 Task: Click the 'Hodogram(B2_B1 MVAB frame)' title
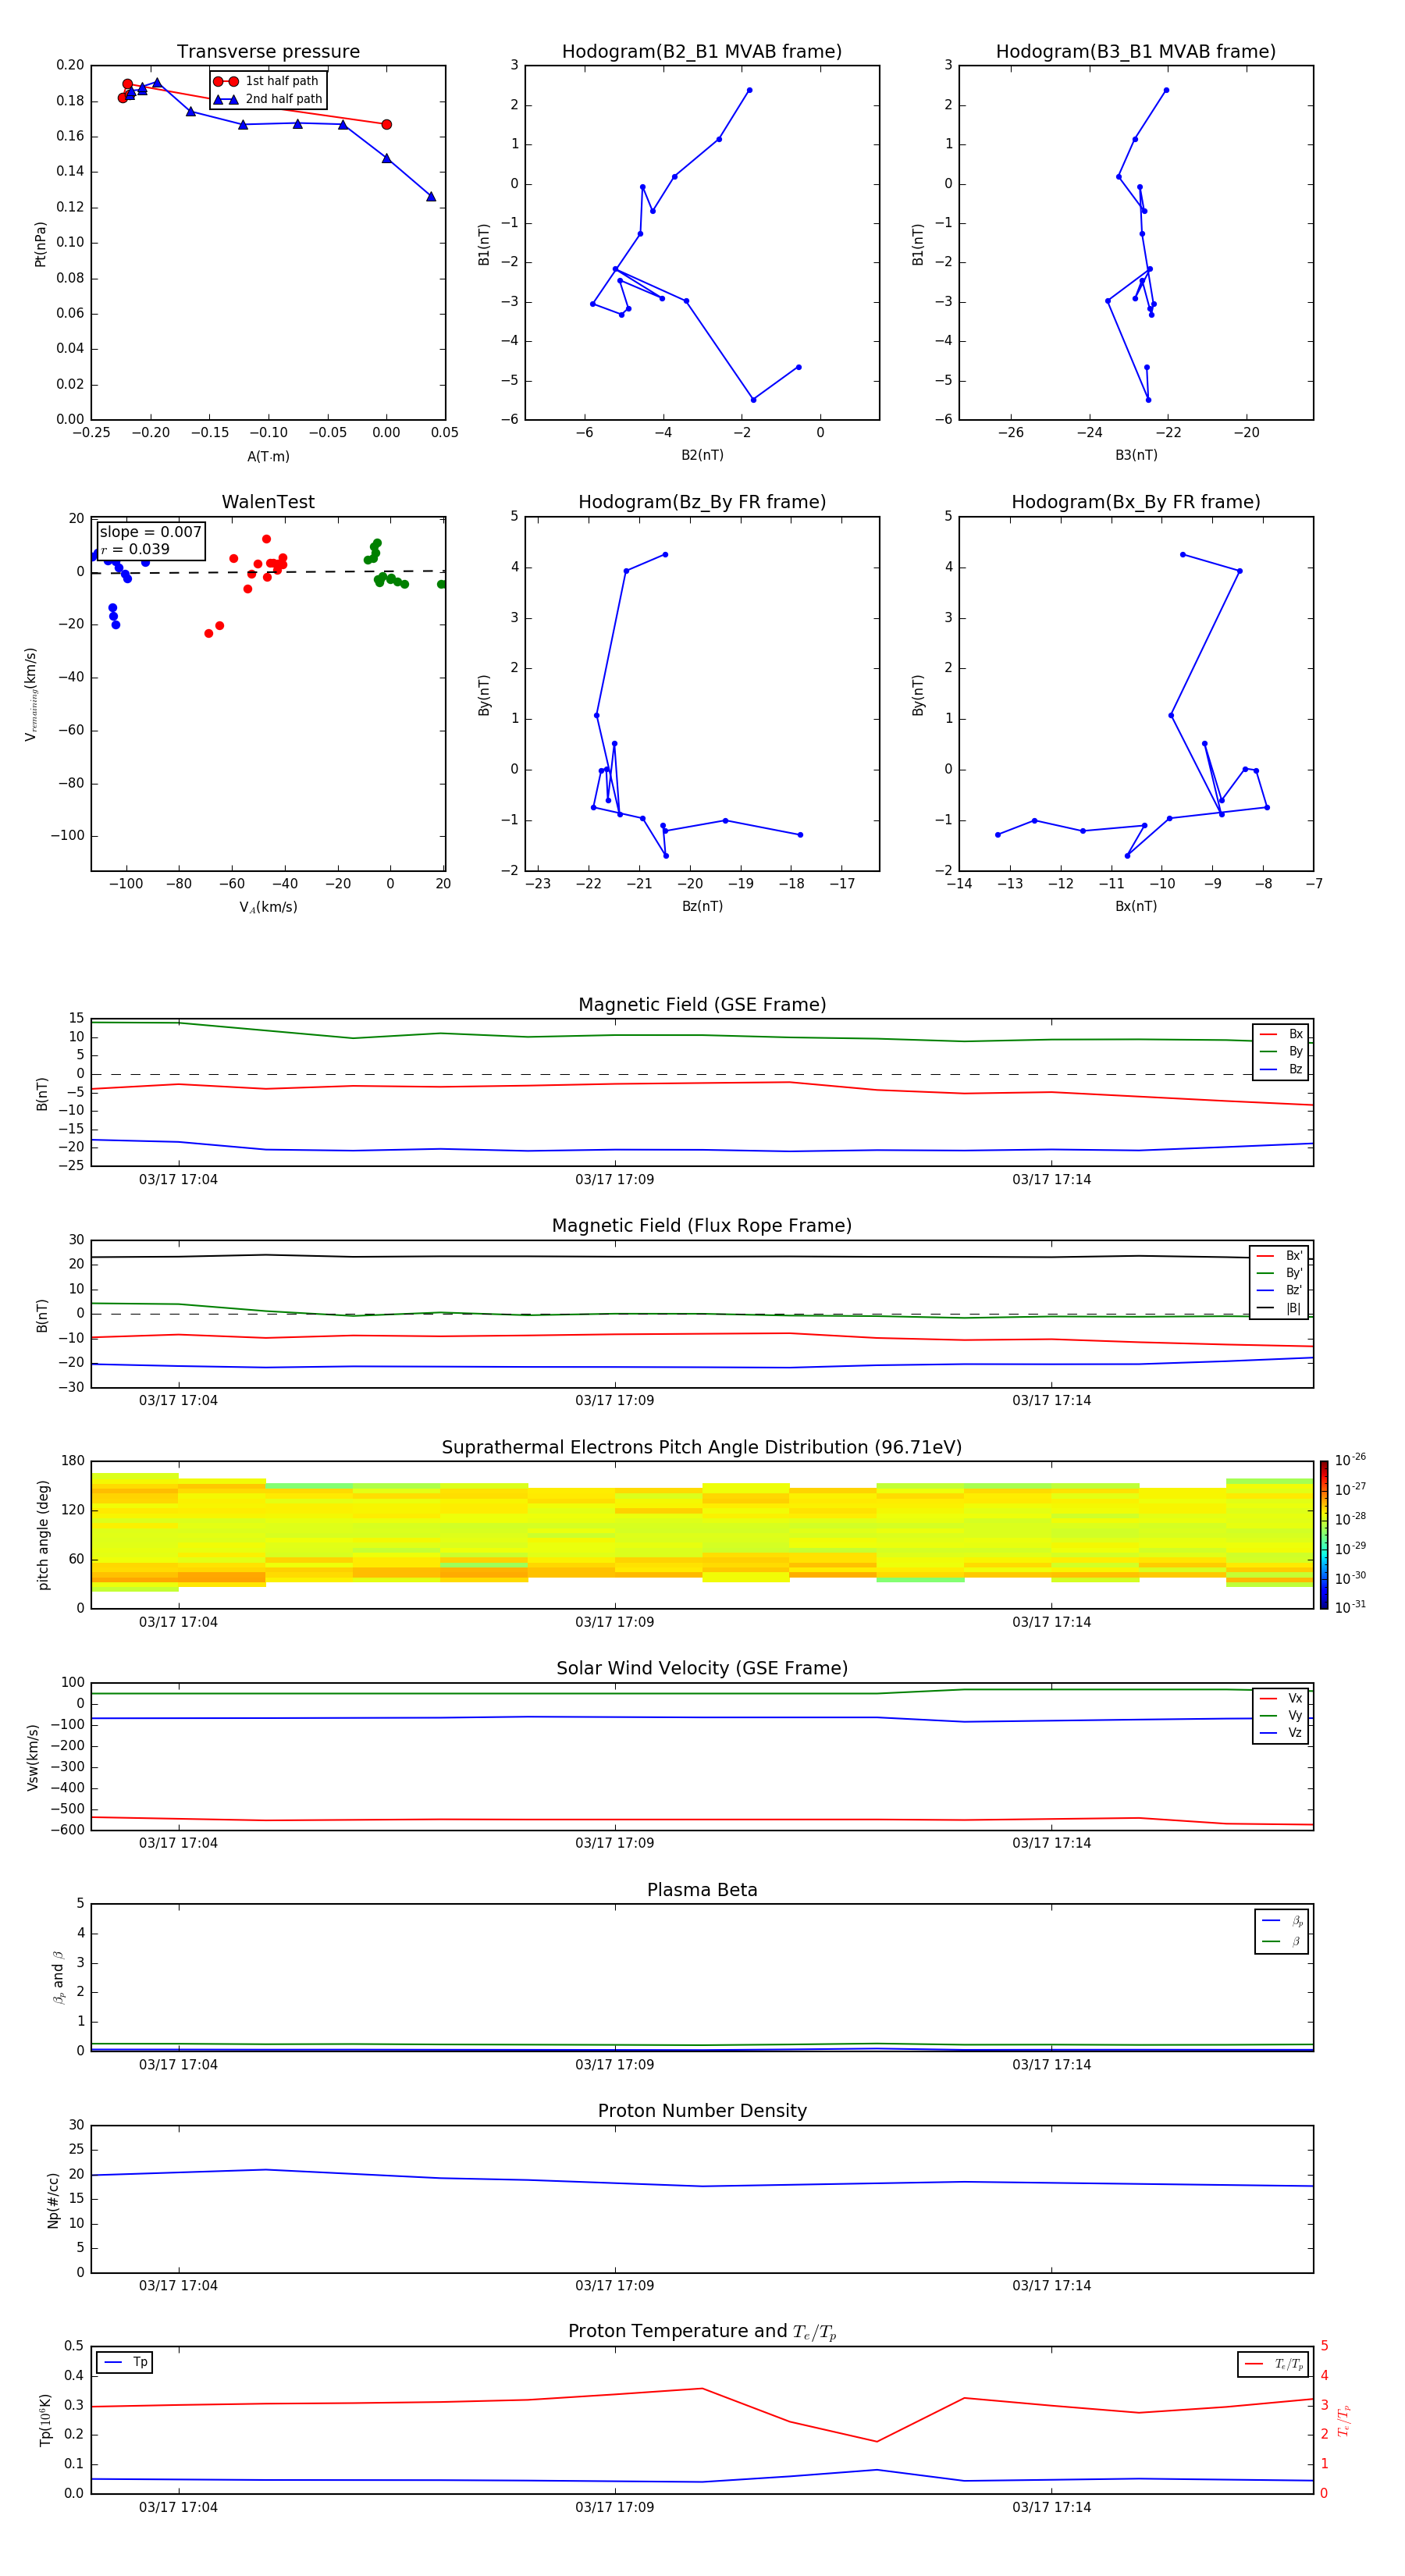(x=702, y=52)
